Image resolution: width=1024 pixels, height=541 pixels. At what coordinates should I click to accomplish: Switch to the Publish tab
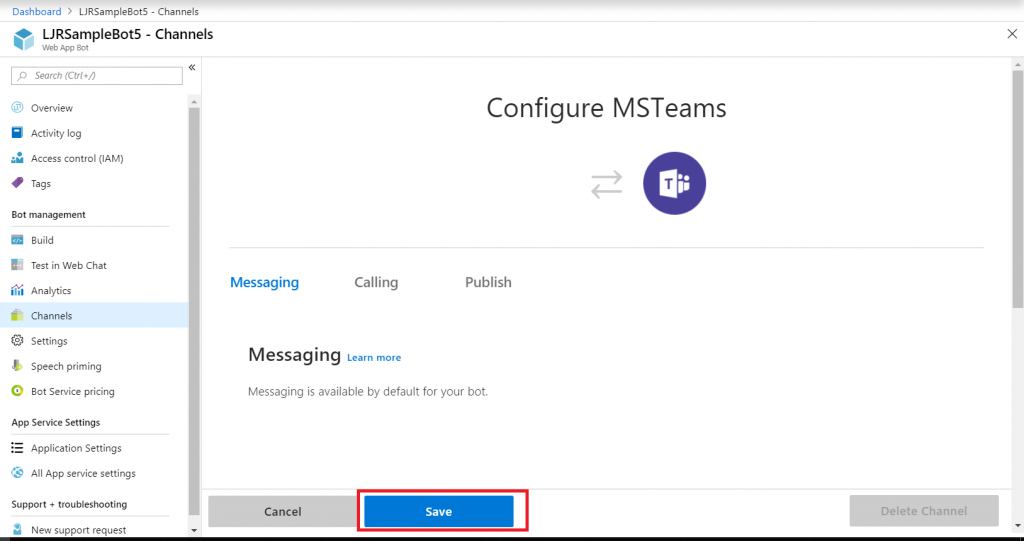[488, 282]
